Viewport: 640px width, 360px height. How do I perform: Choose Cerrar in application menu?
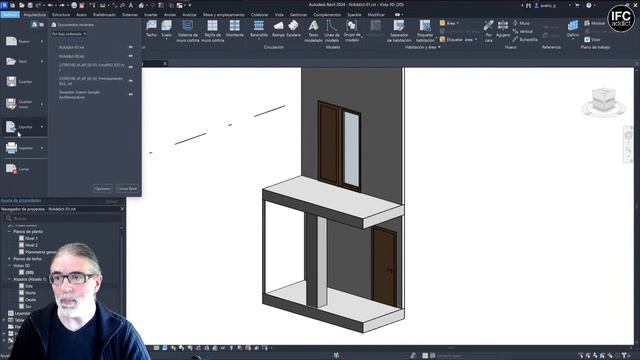[24, 169]
